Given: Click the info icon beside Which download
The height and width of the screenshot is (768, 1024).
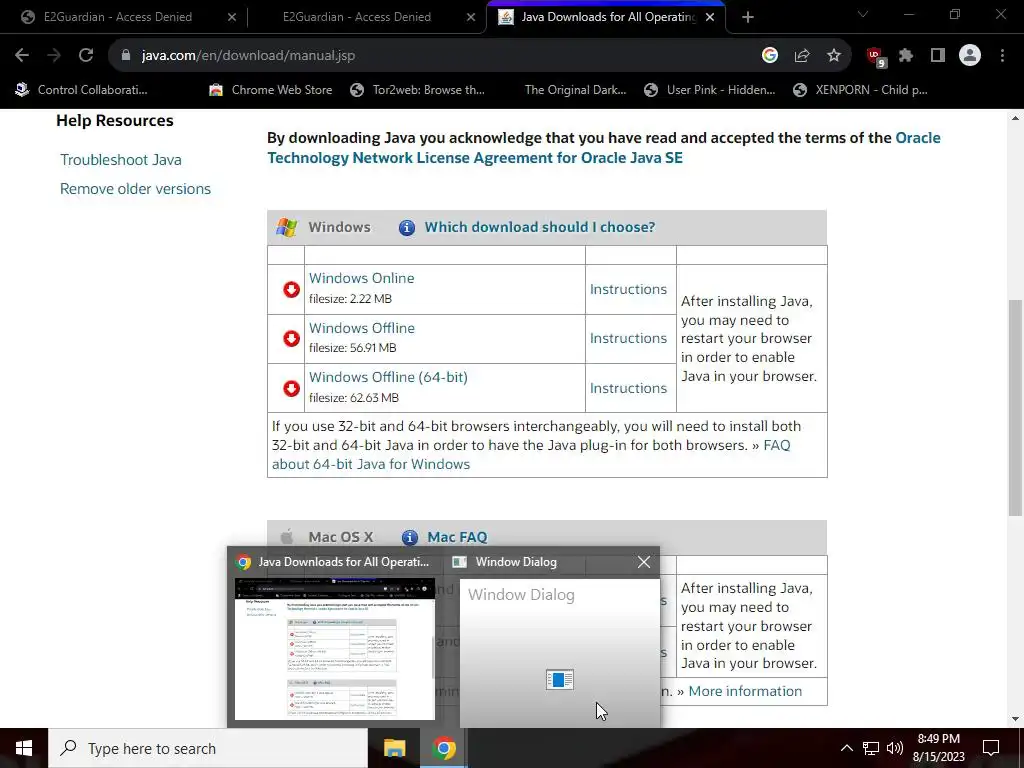Looking at the screenshot, I should click(407, 227).
